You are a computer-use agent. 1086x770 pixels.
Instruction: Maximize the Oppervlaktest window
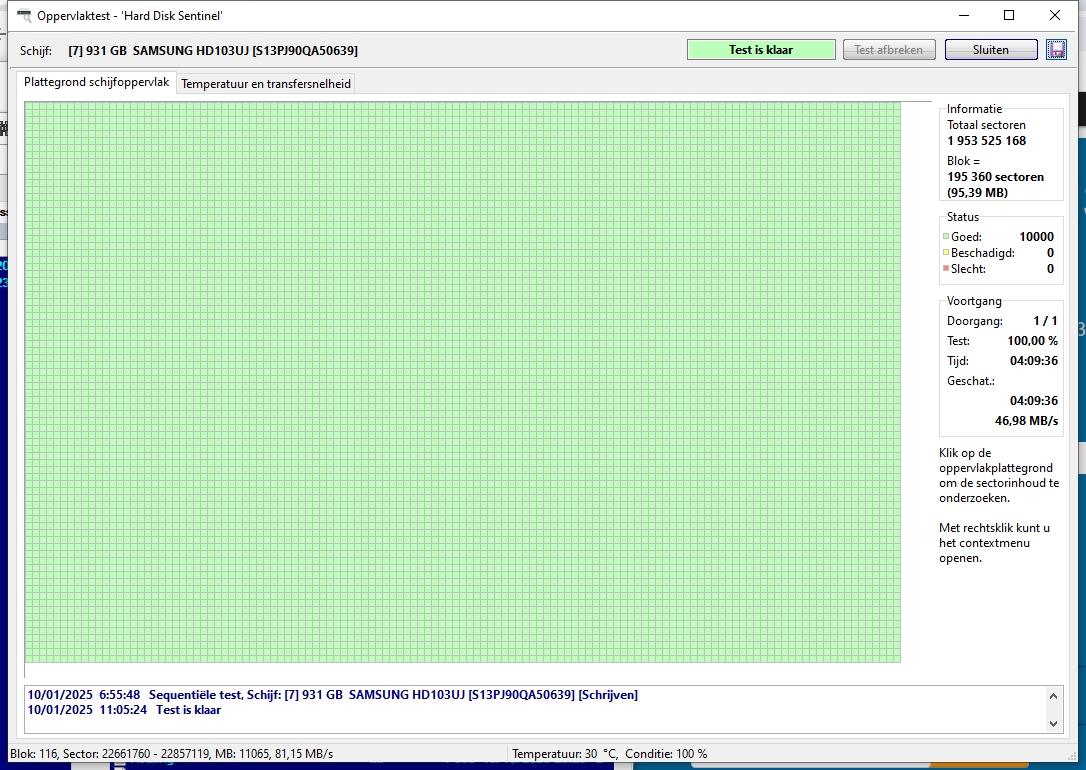coord(1009,15)
